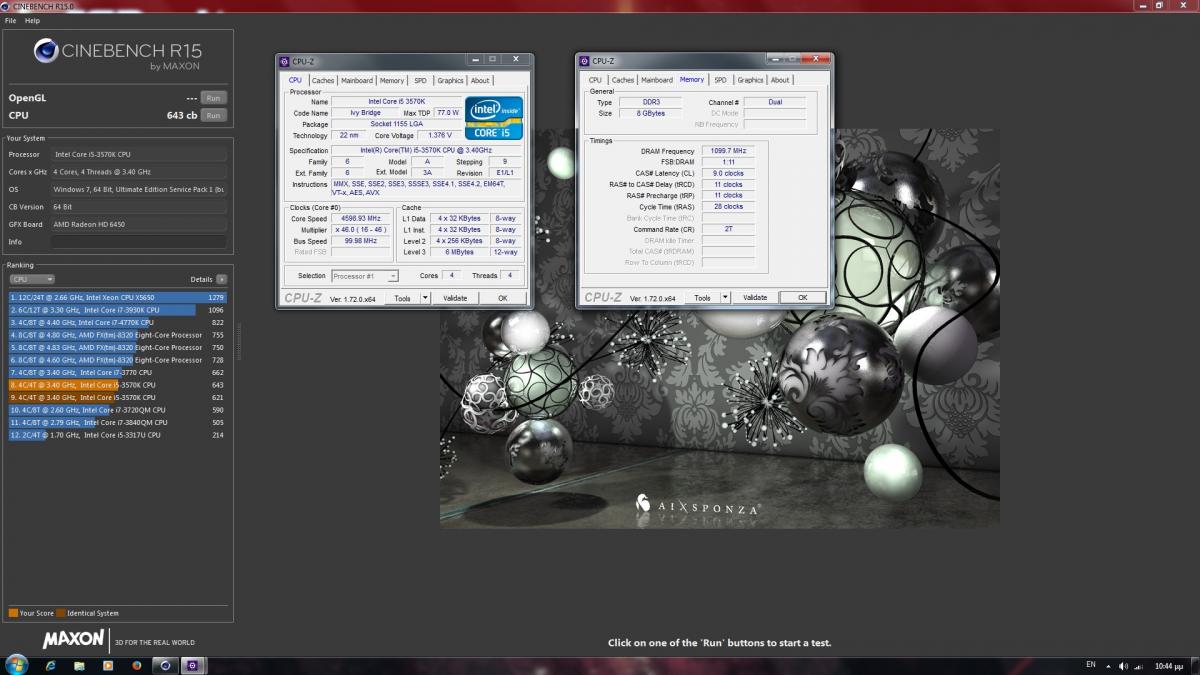Select the Core i7-3840QM ranking entry
The height and width of the screenshot is (675, 1200).
point(118,422)
